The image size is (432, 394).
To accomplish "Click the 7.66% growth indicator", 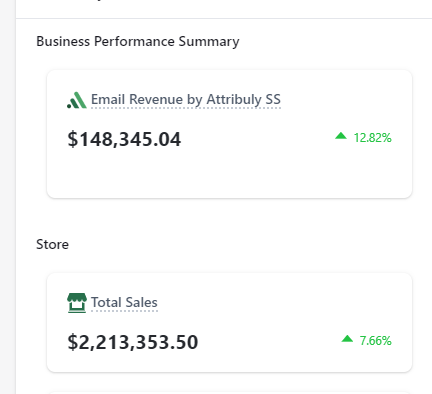I will tap(375, 341).
